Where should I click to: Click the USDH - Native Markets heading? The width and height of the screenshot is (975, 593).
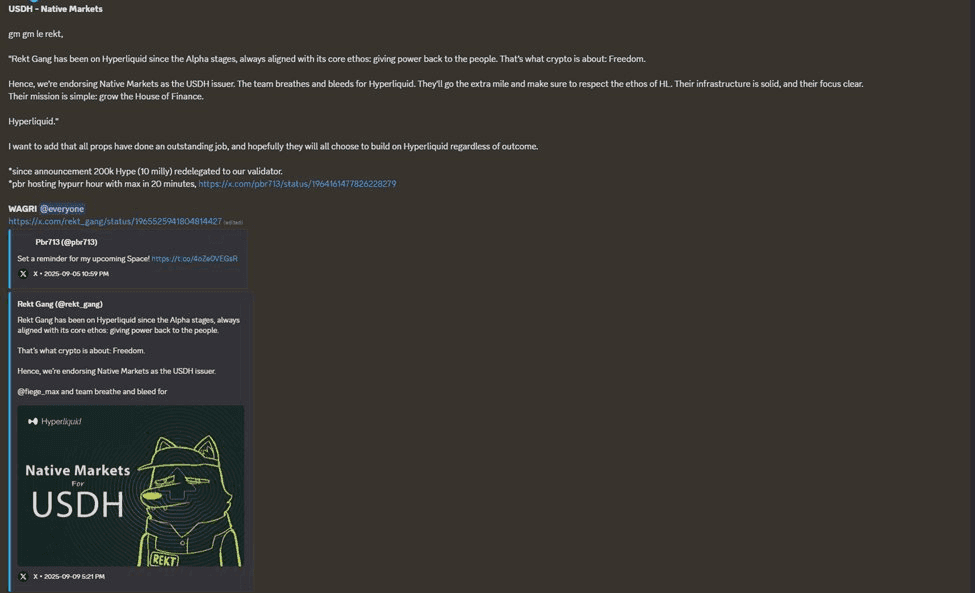pos(55,9)
